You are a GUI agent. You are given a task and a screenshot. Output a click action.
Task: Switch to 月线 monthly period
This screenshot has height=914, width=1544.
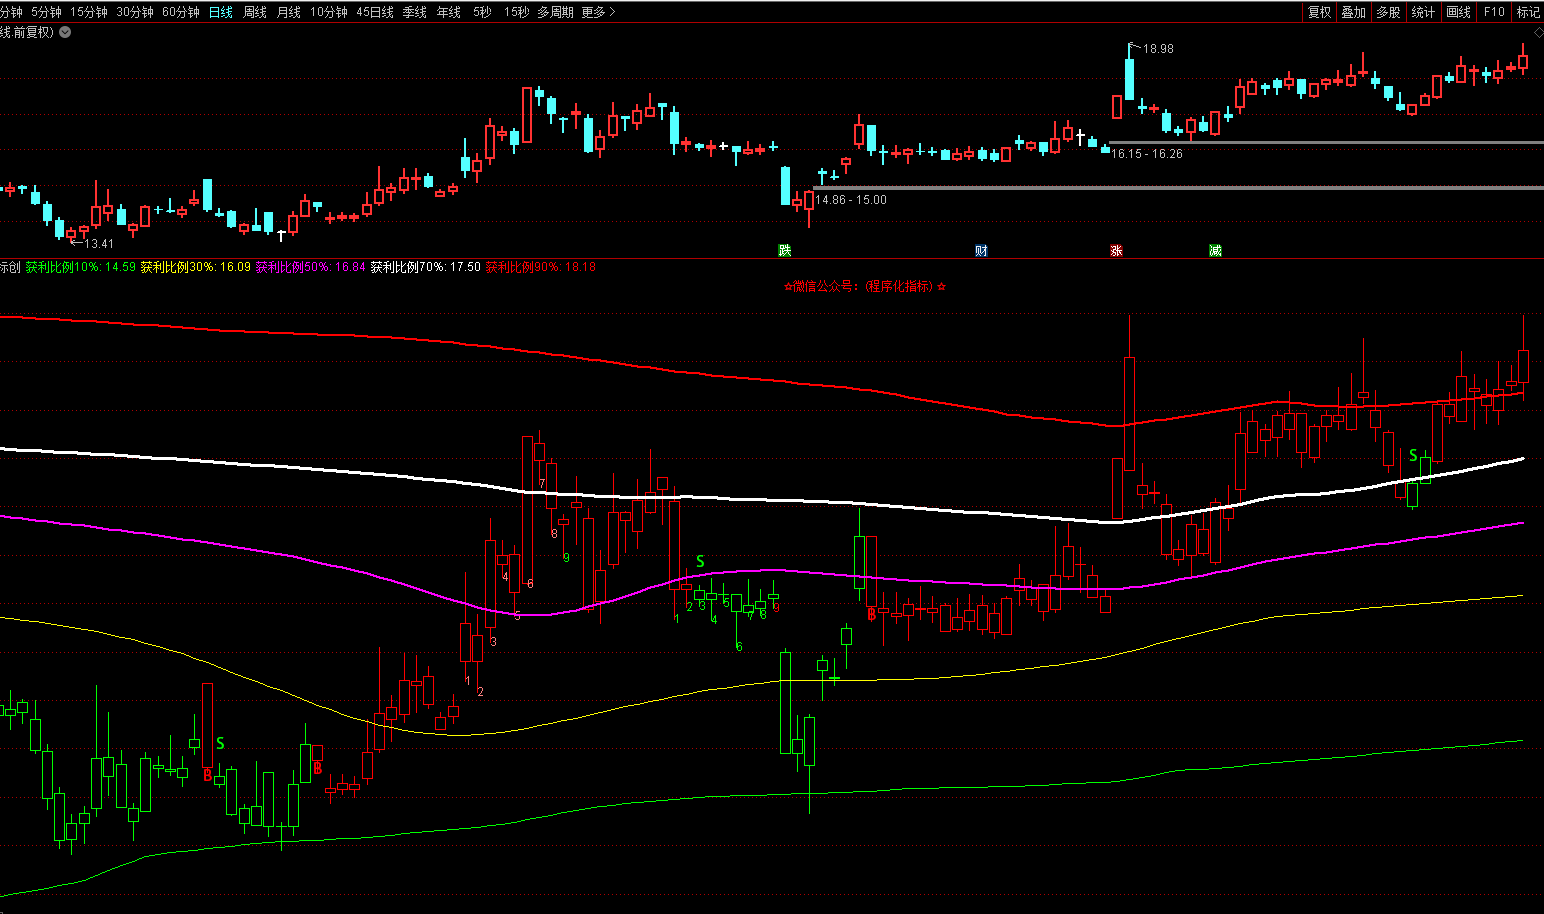pyautogui.click(x=288, y=12)
